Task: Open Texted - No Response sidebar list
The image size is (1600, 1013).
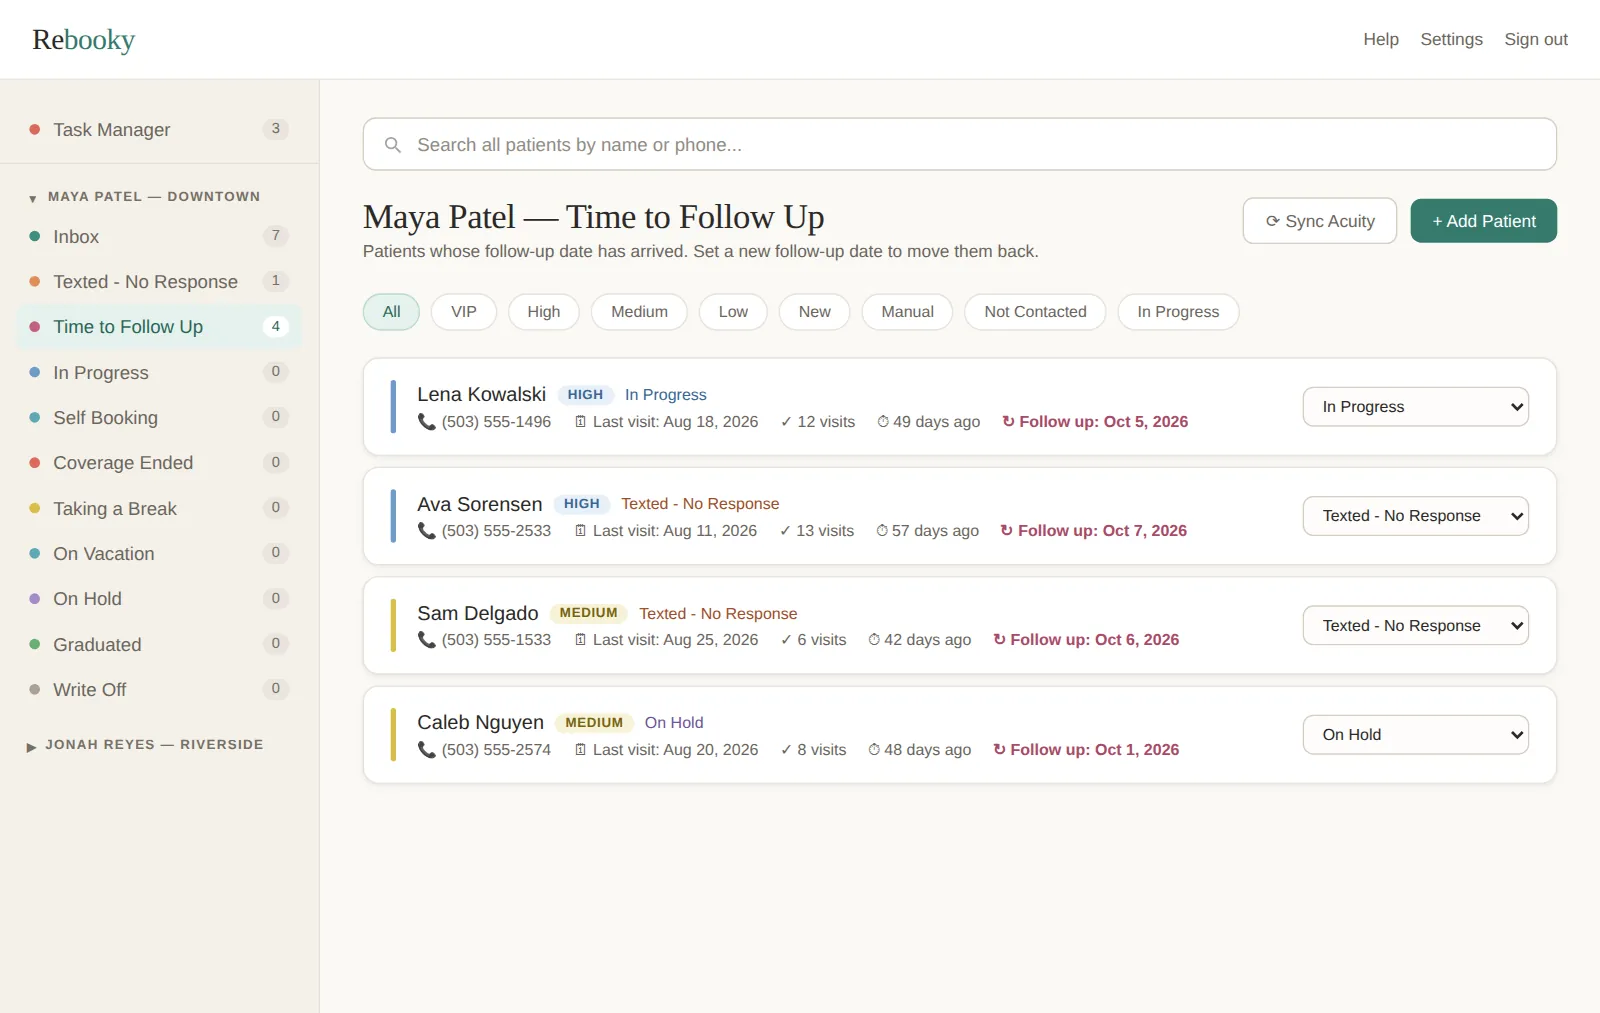Action: 160,282
